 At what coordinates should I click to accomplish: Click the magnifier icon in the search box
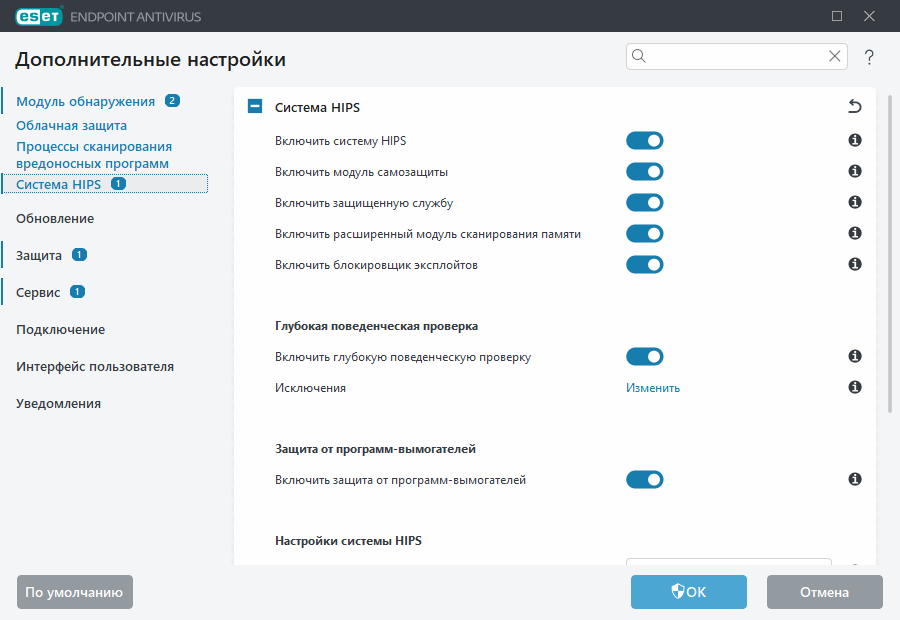(x=639, y=56)
